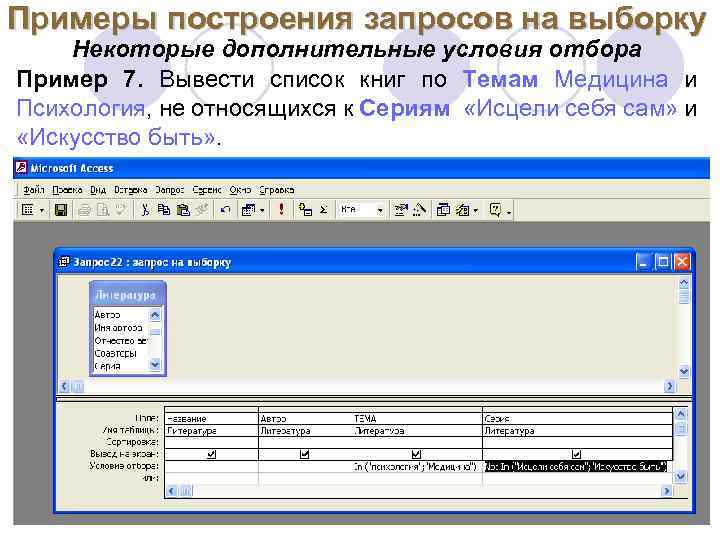Open the Сервис menu

(x=207, y=190)
